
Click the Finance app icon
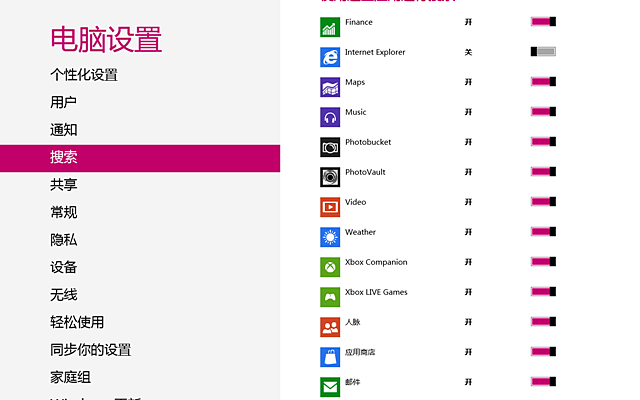pos(330,27)
